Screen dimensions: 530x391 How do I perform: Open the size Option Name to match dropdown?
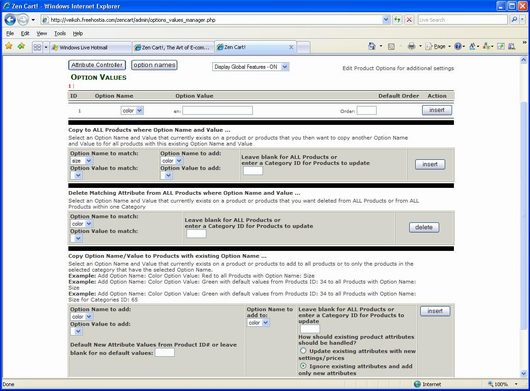(81, 161)
